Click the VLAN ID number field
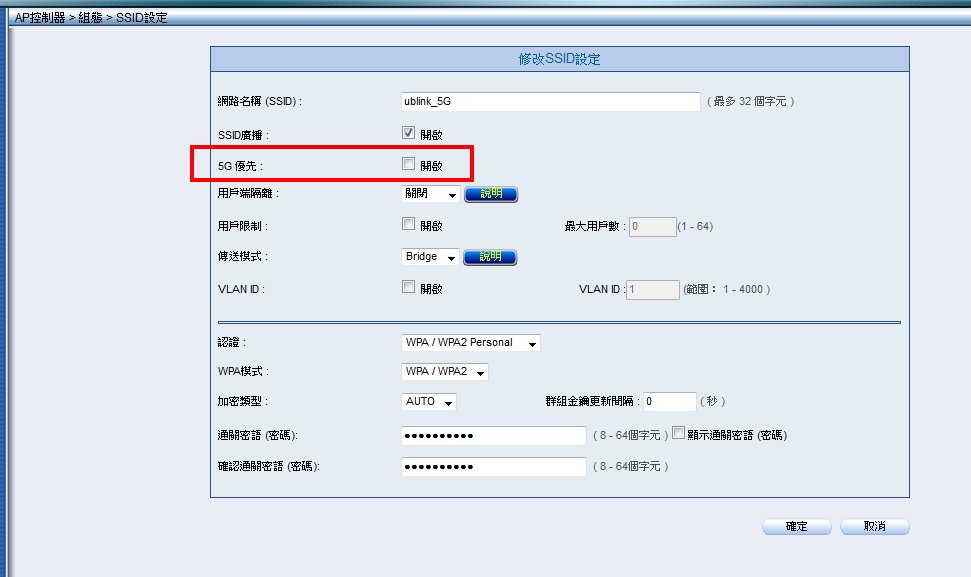Screen dimensions: 971x577 652,289
